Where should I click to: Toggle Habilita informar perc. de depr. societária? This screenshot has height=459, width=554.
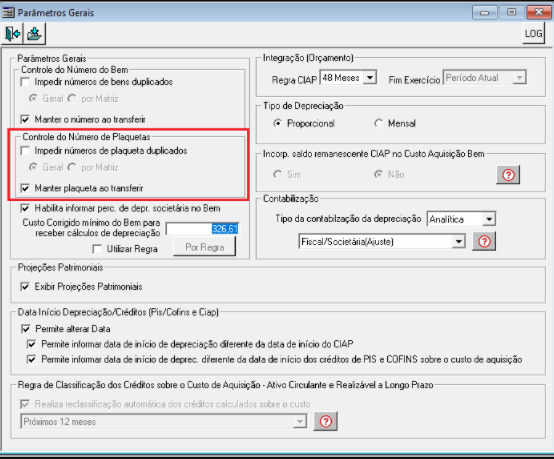(25, 208)
